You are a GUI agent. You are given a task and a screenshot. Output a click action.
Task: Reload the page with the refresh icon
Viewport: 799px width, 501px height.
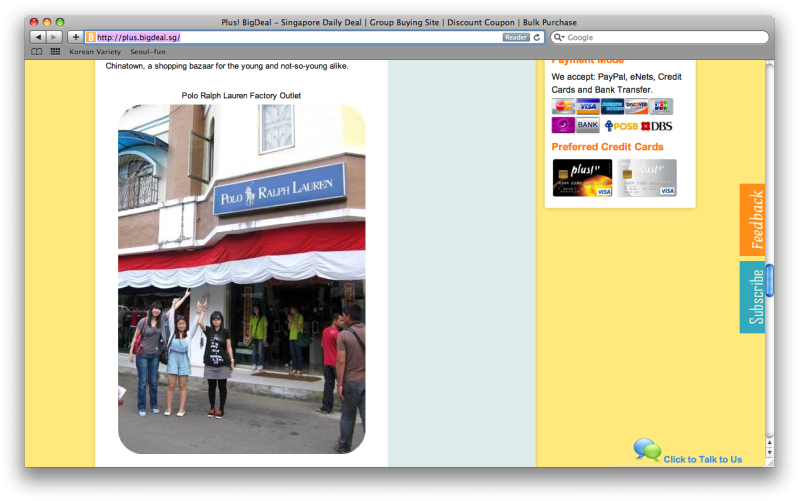click(537, 37)
